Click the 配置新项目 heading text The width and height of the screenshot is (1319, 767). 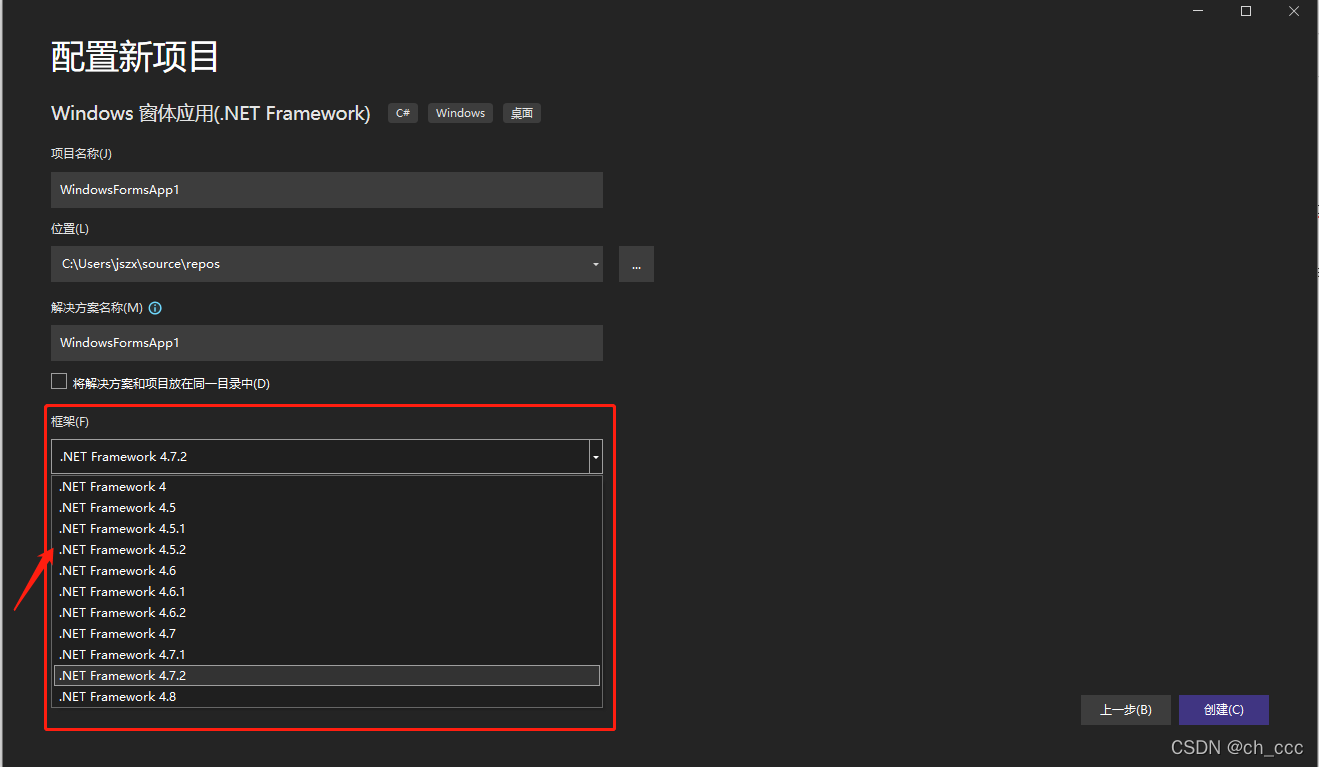(135, 57)
